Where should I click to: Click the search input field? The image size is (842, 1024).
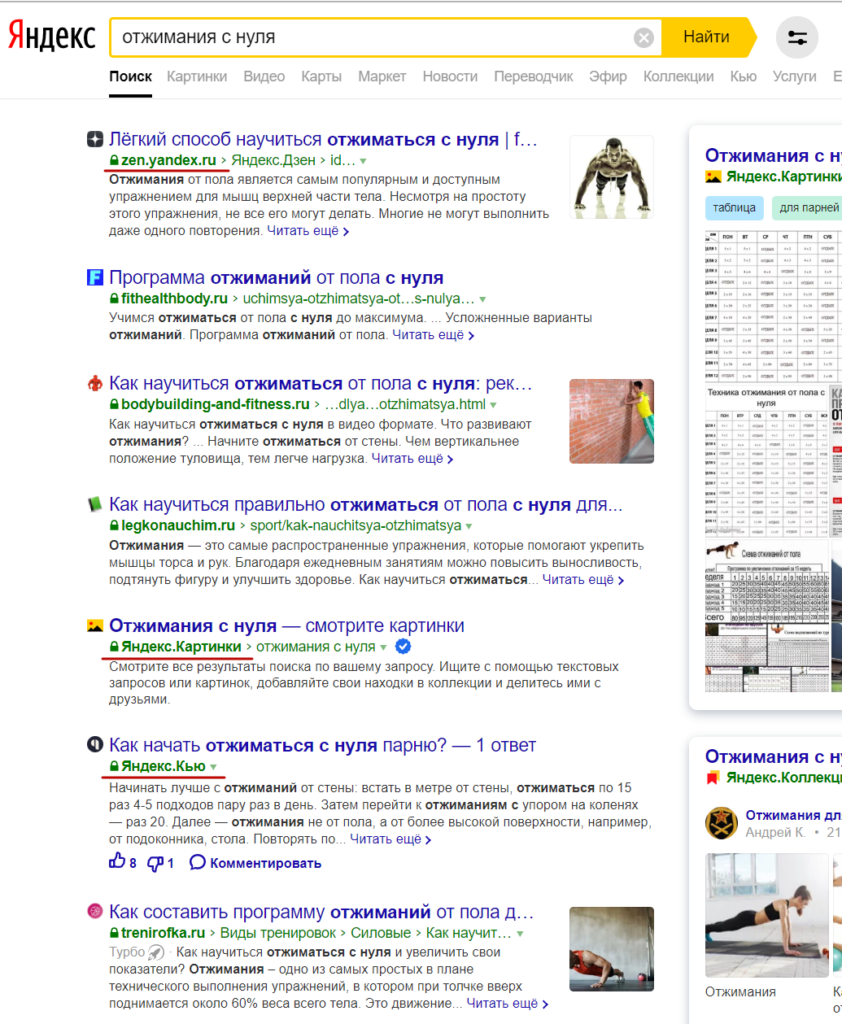pos(370,38)
